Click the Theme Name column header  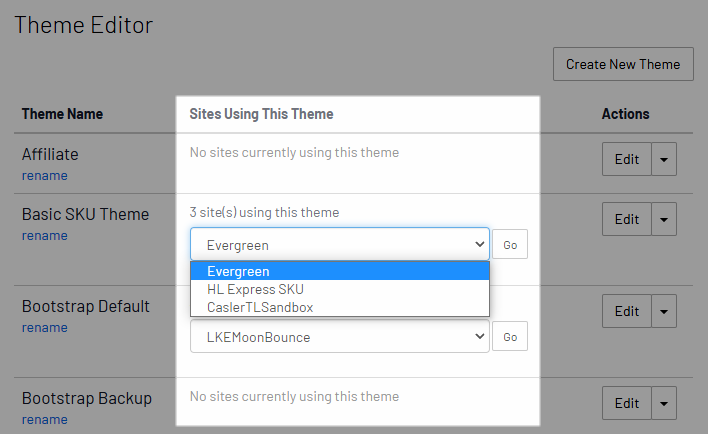point(62,114)
